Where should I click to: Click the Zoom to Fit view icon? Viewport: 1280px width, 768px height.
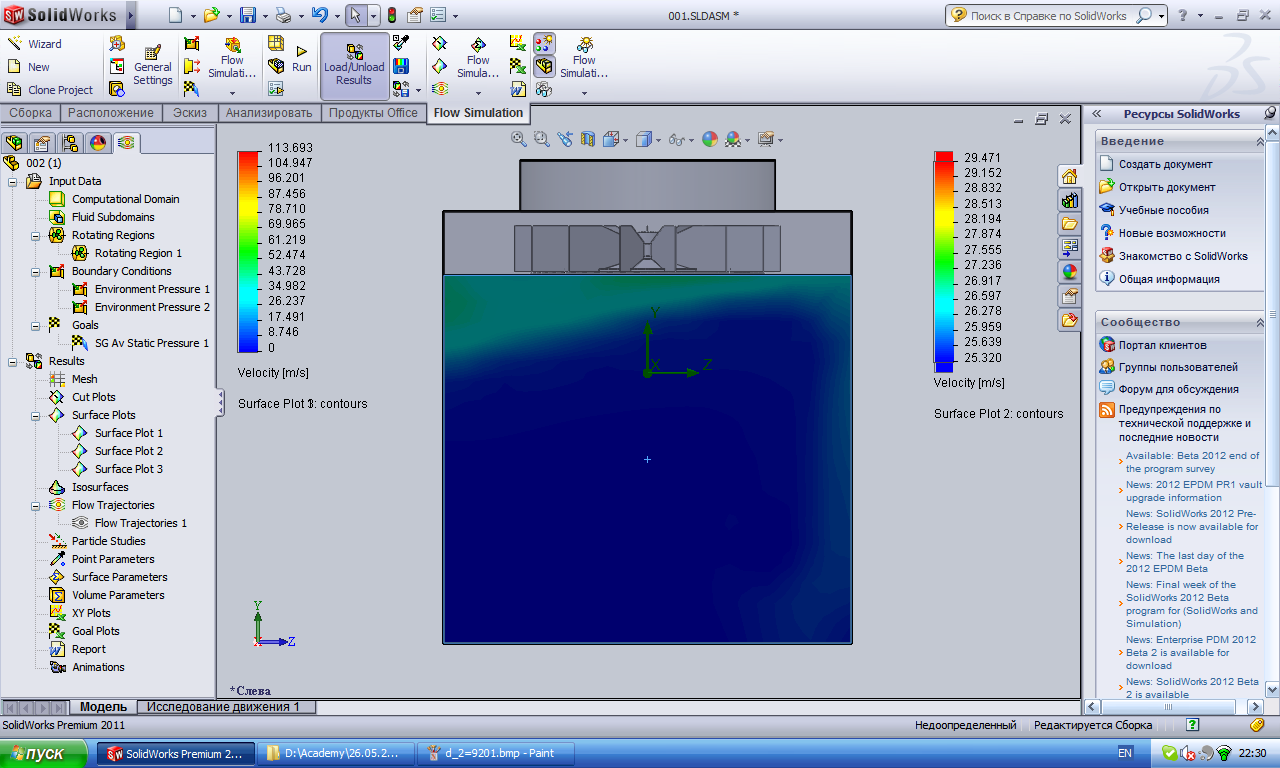(x=518, y=140)
